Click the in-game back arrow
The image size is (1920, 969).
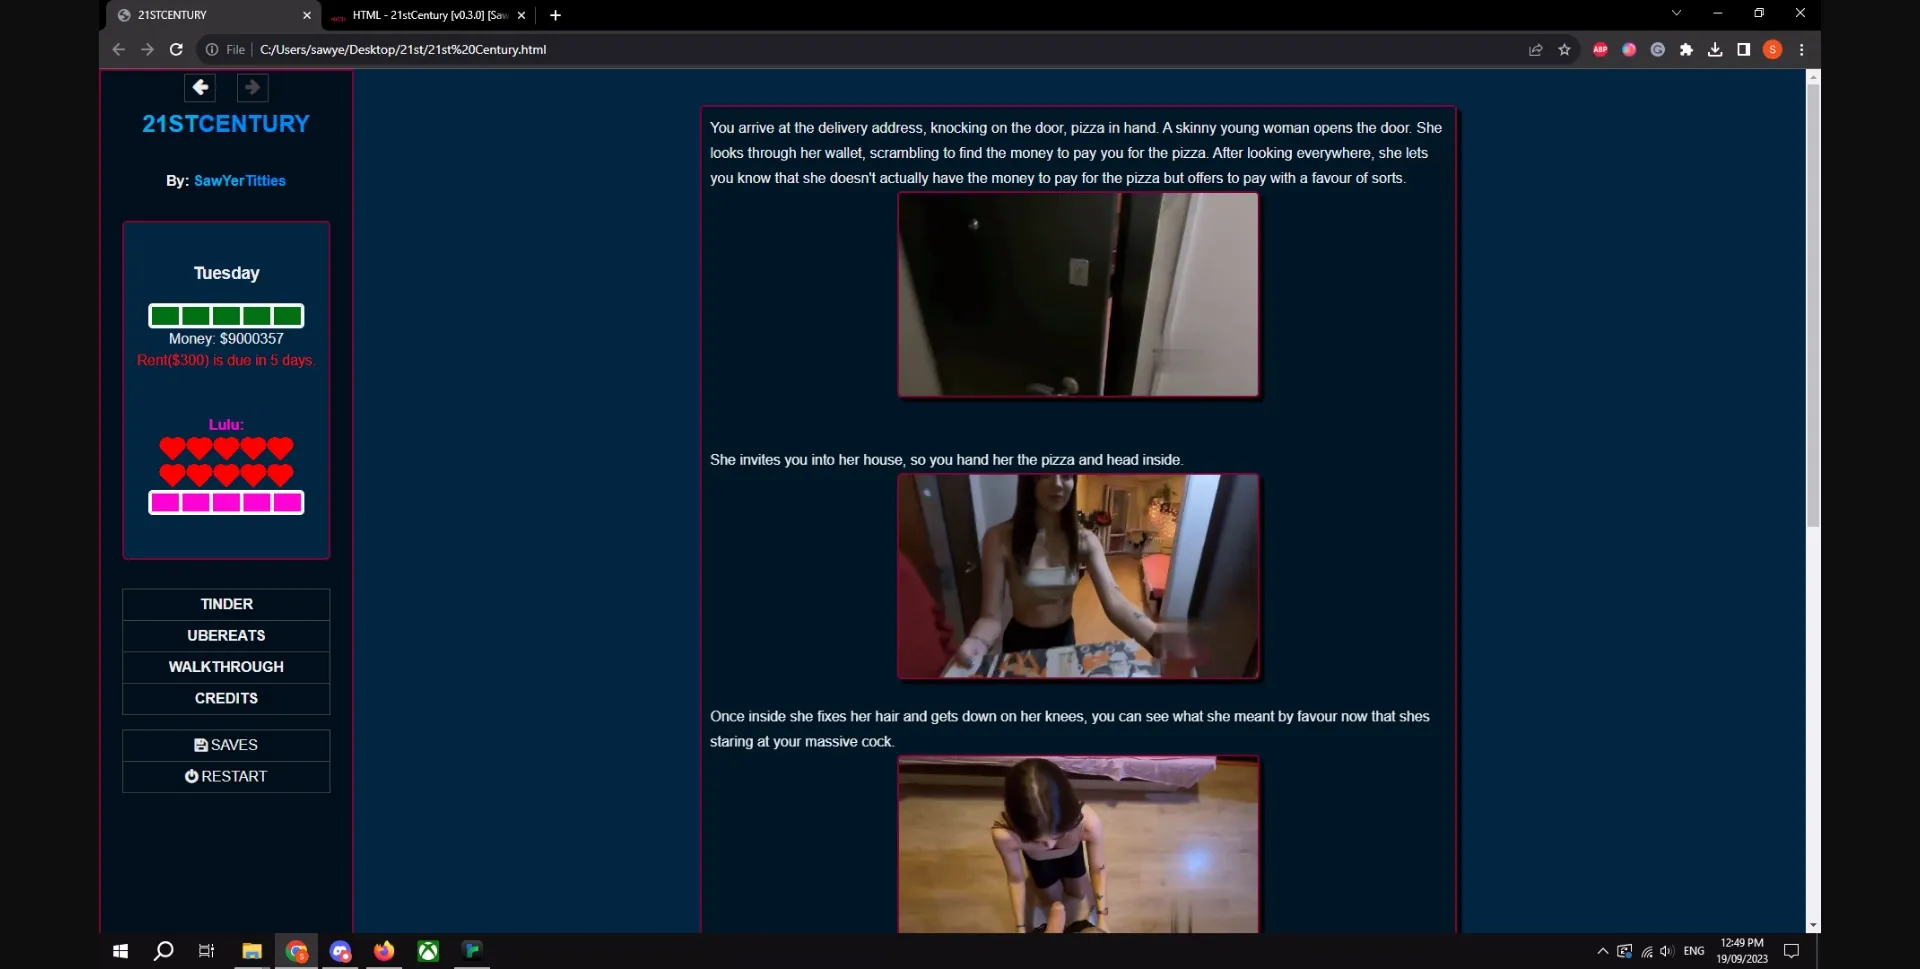(x=199, y=88)
